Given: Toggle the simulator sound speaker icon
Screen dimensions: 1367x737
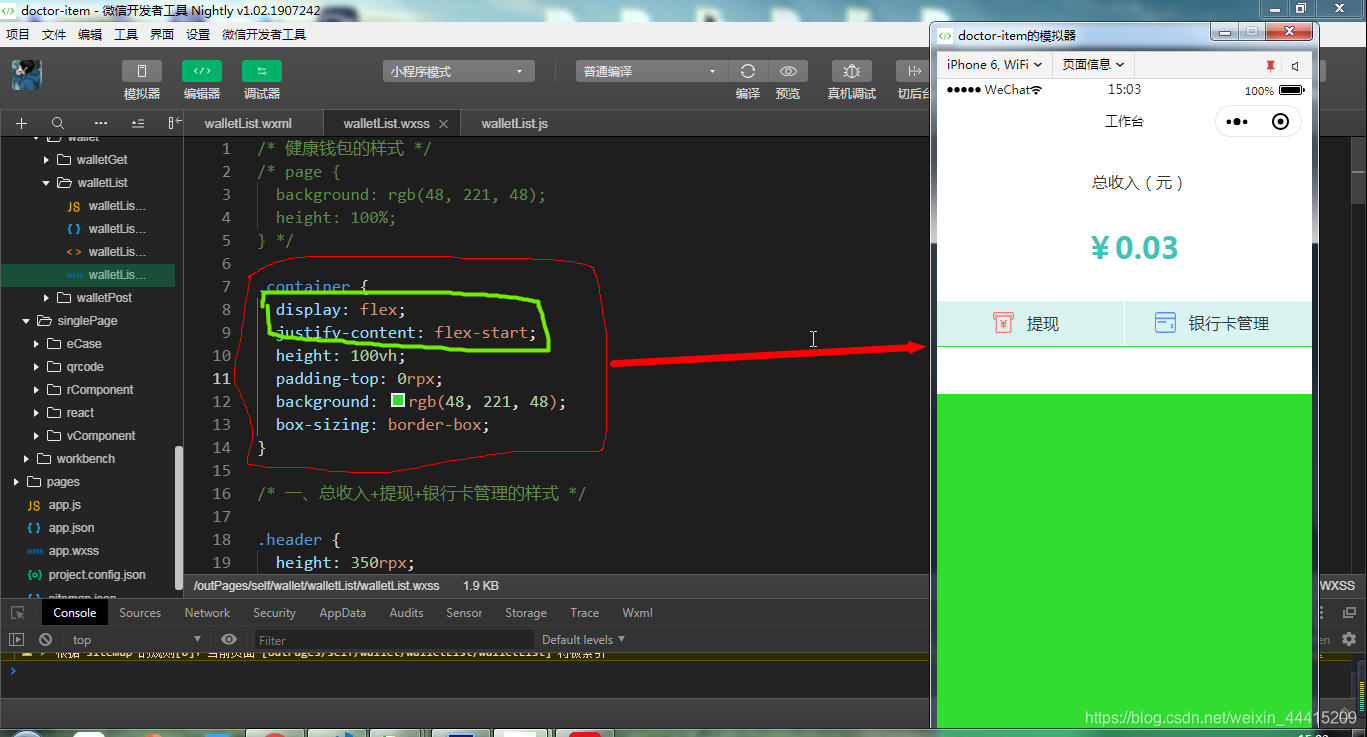Looking at the screenshot, I should (1296, 65).
